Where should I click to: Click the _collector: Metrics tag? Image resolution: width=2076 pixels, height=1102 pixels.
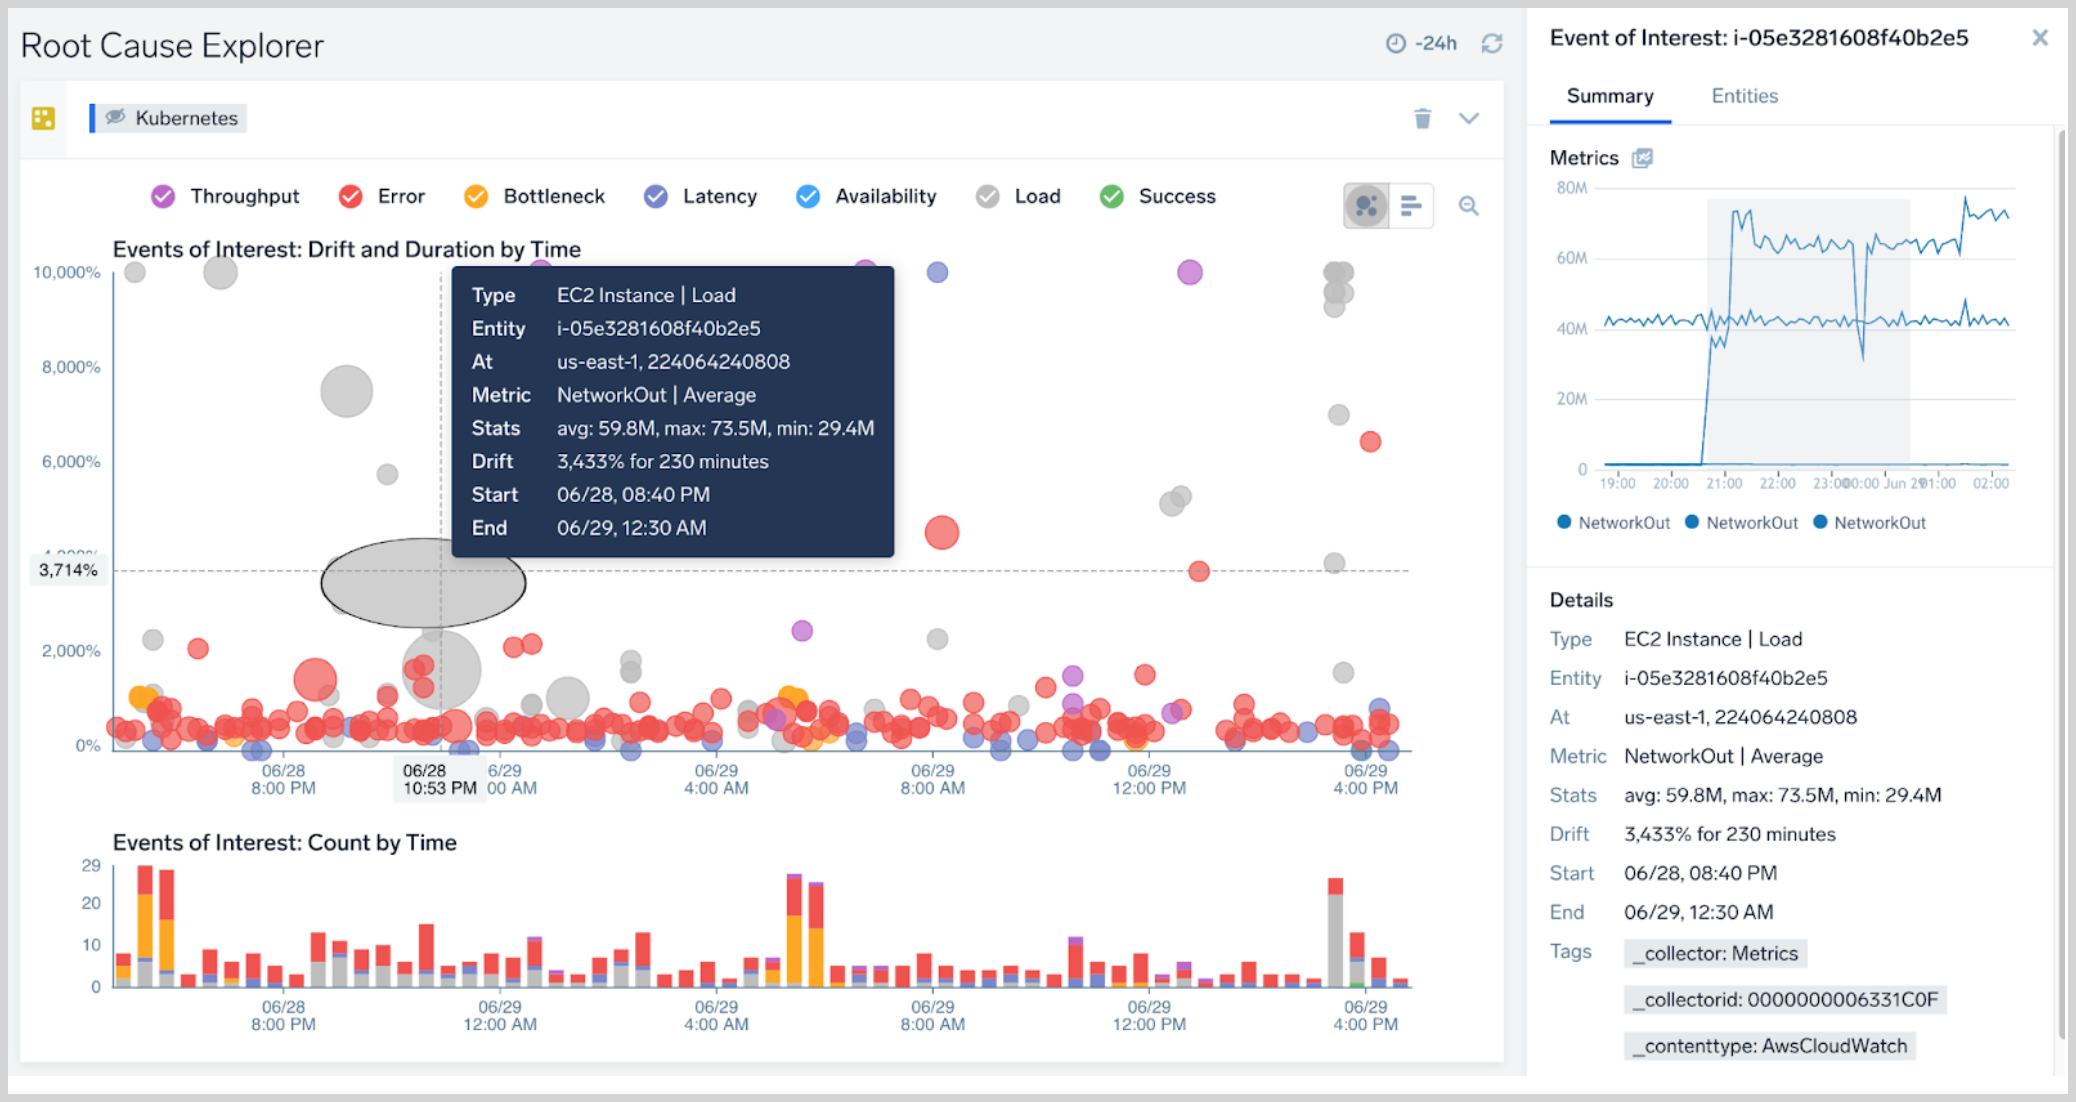point(1714,953)
